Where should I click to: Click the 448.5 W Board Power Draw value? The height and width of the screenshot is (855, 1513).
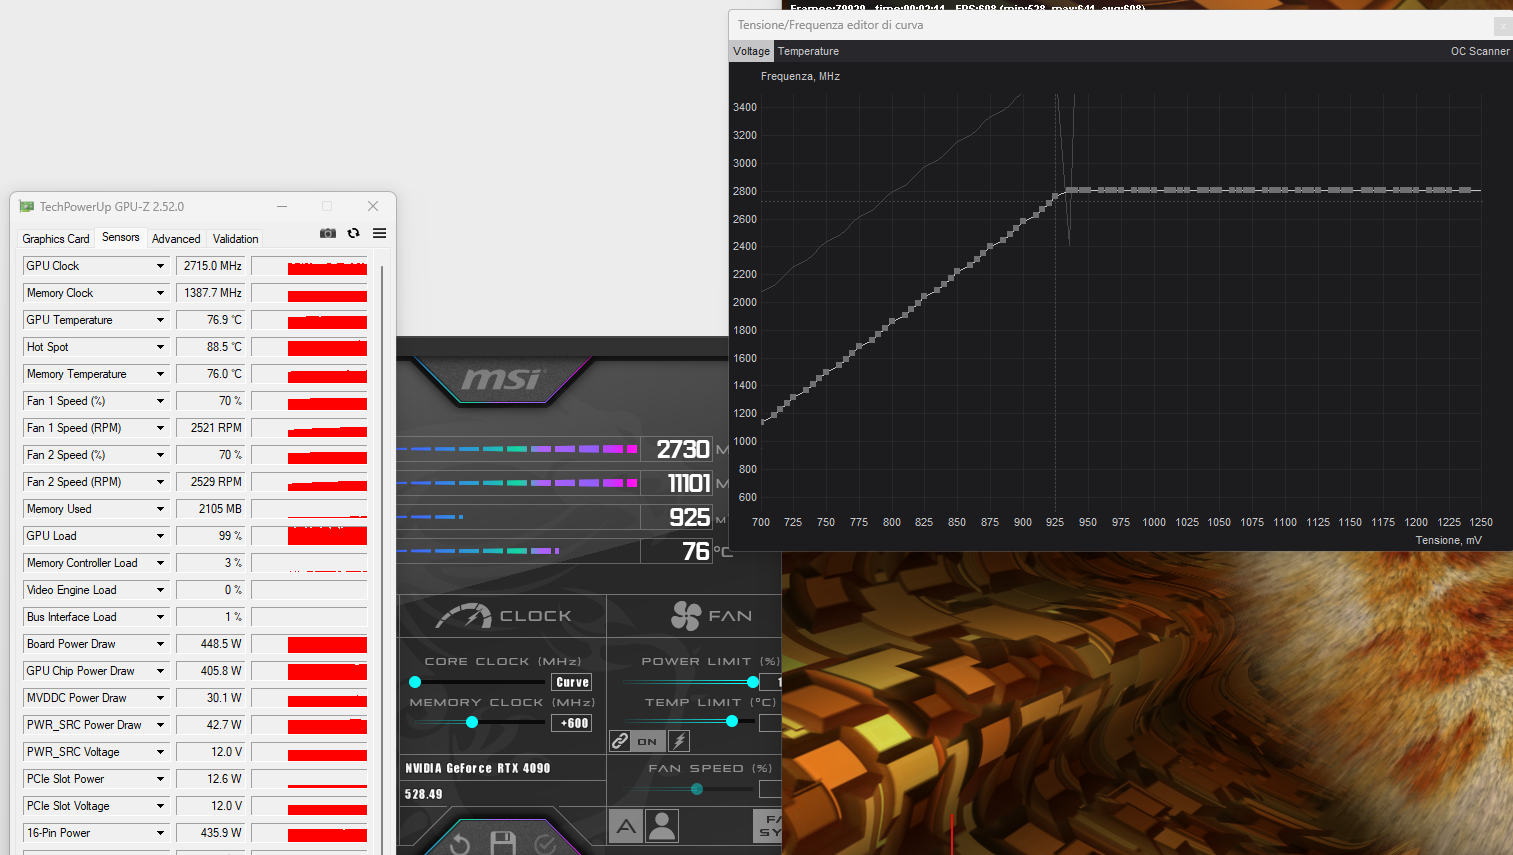point(211,644)
